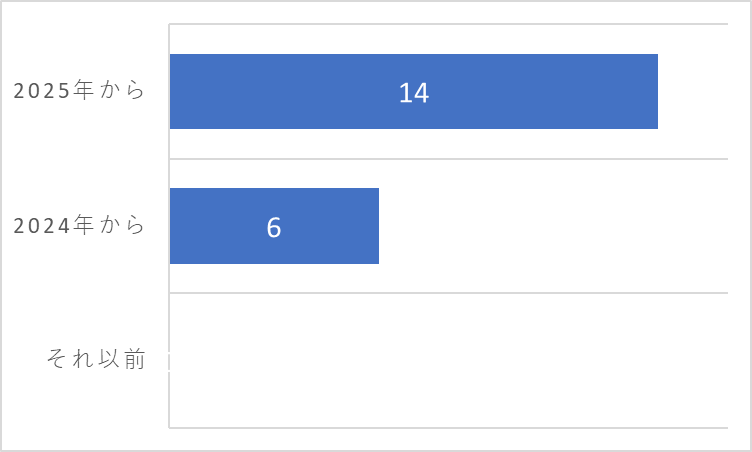Viewport: 752px width, 452px height.
Task: Click empty plot space beside the 2024 bar
Action: (x=552, y=226)
